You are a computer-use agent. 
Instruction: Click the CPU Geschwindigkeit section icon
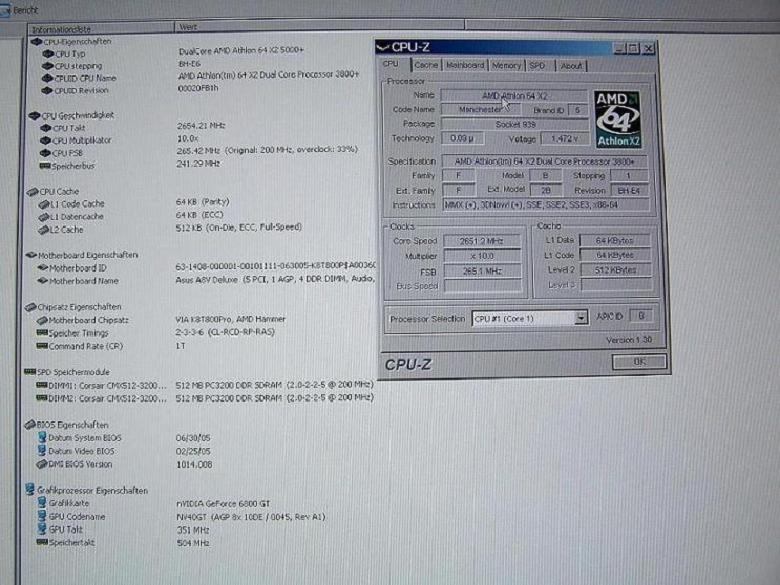[x=34, y=115]
